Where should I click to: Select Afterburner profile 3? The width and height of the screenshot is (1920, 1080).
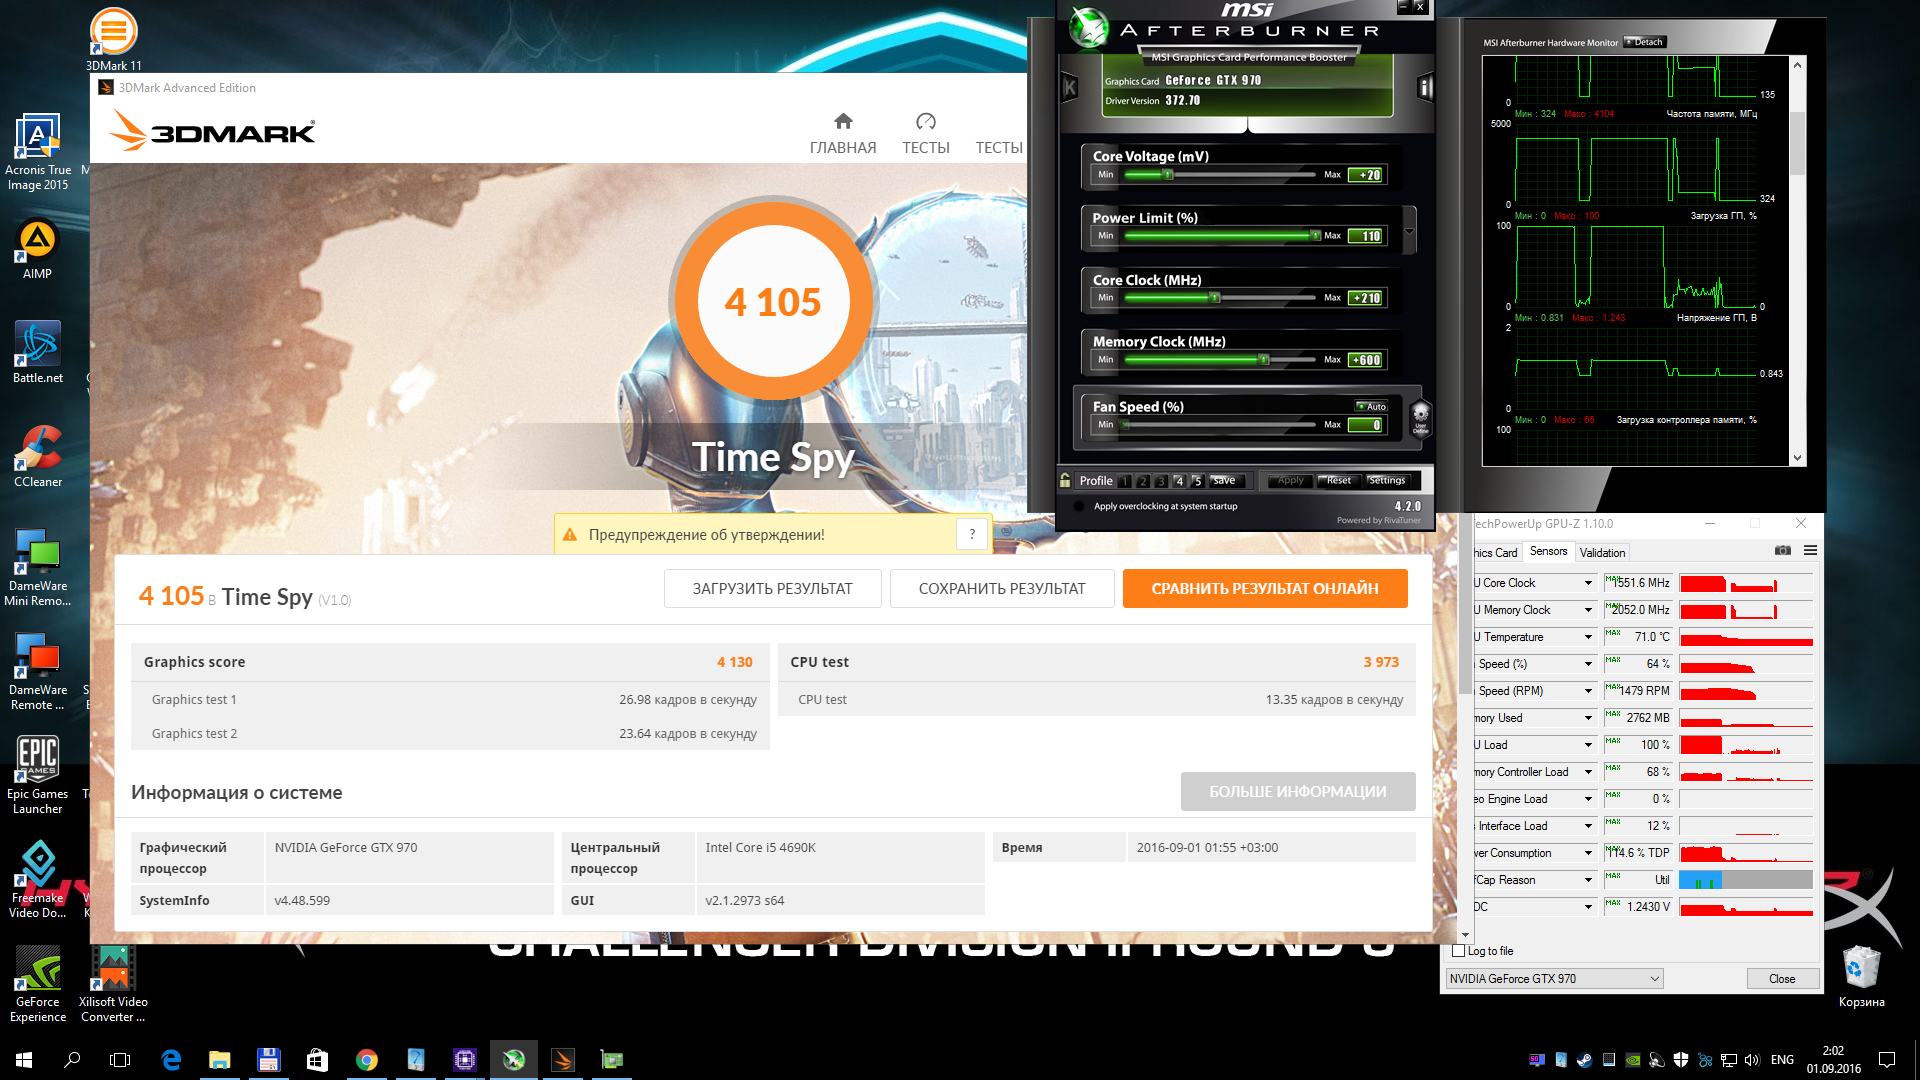point(1161,481)
